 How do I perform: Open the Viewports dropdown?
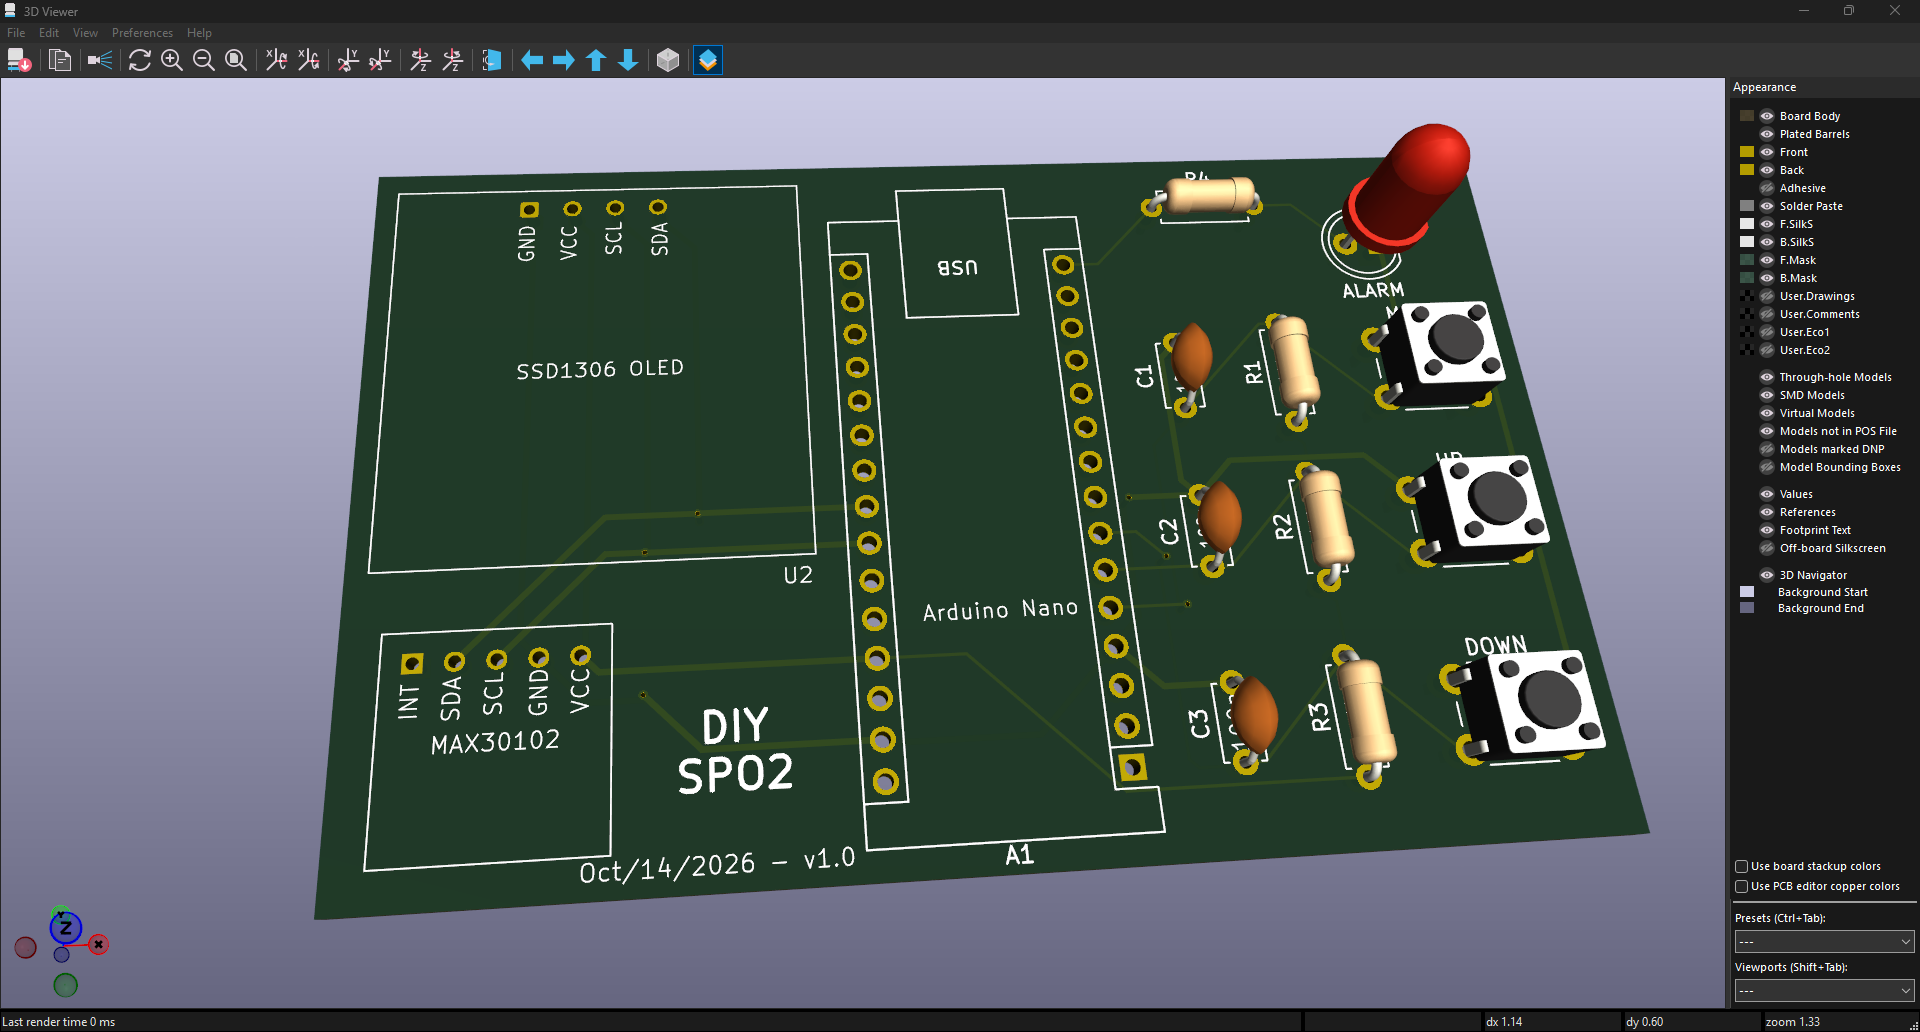[x=1824, y=990]
